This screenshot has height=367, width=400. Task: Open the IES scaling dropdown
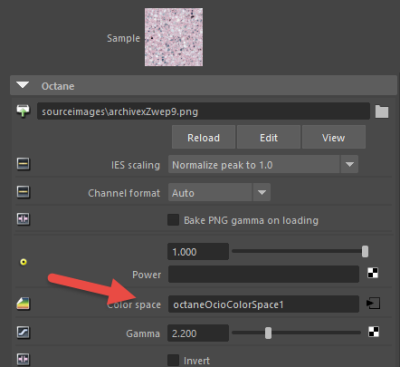click(263, 164)
